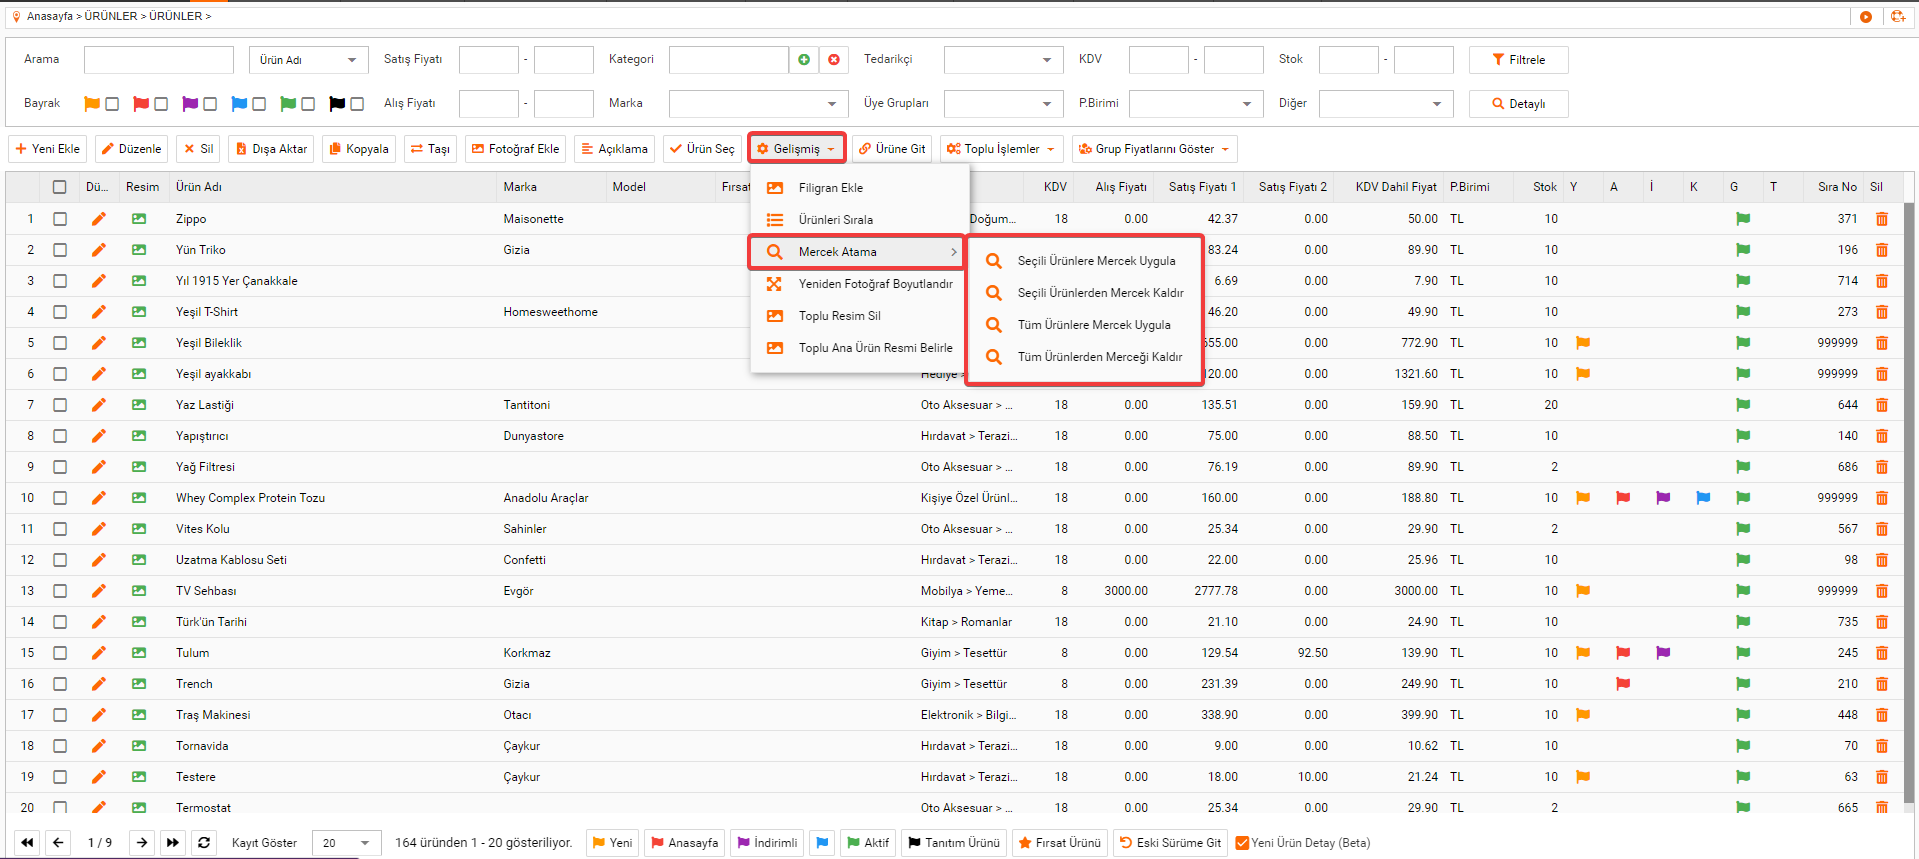Go to next page arrow
Image resolution: width=1919 pixels, height=859 pixels.
tap(142, 843)
